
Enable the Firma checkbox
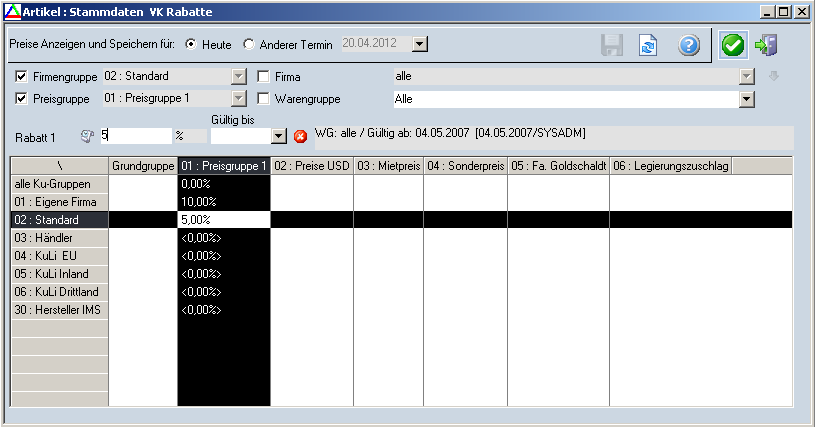(264, 76)
